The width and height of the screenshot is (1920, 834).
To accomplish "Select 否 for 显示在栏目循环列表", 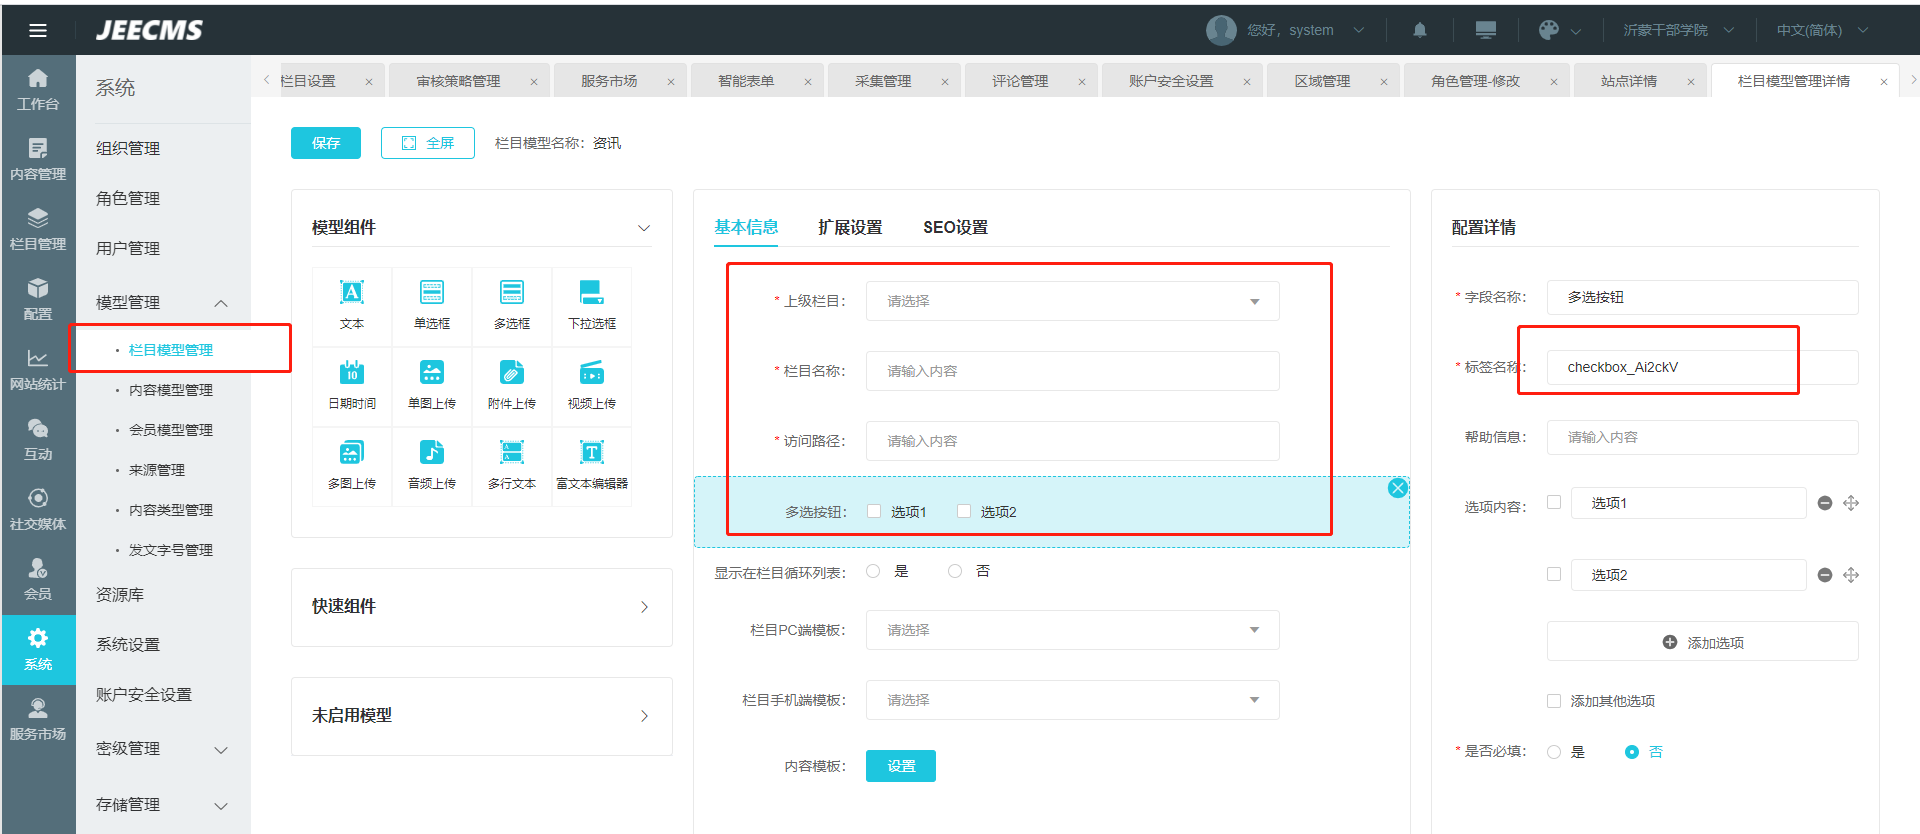I will point(955,571).
